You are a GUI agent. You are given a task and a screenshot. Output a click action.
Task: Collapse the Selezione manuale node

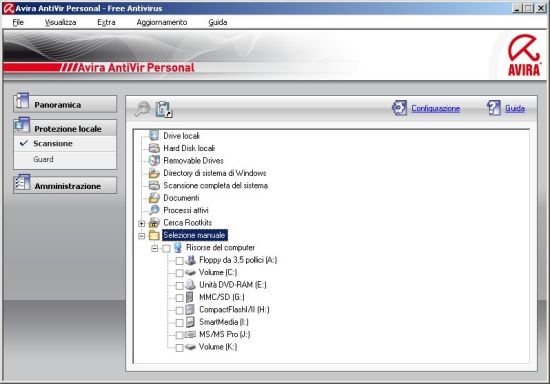(141, 236)
